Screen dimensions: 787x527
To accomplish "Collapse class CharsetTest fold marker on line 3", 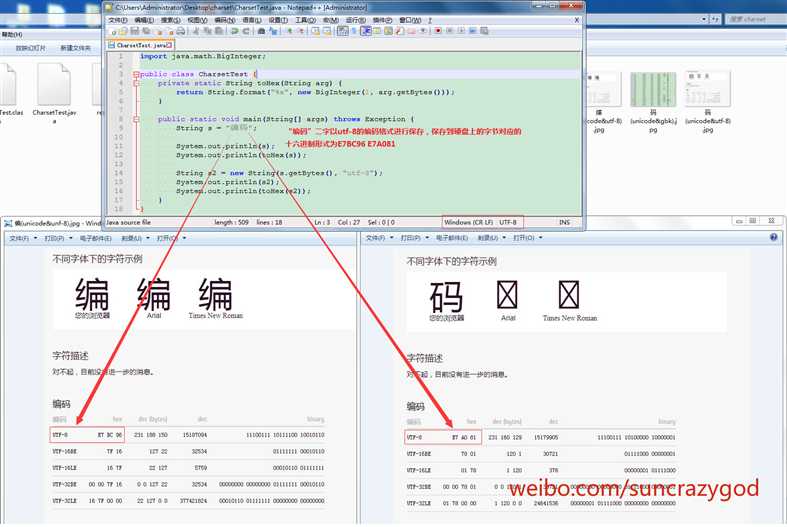I will click(136, 74).
